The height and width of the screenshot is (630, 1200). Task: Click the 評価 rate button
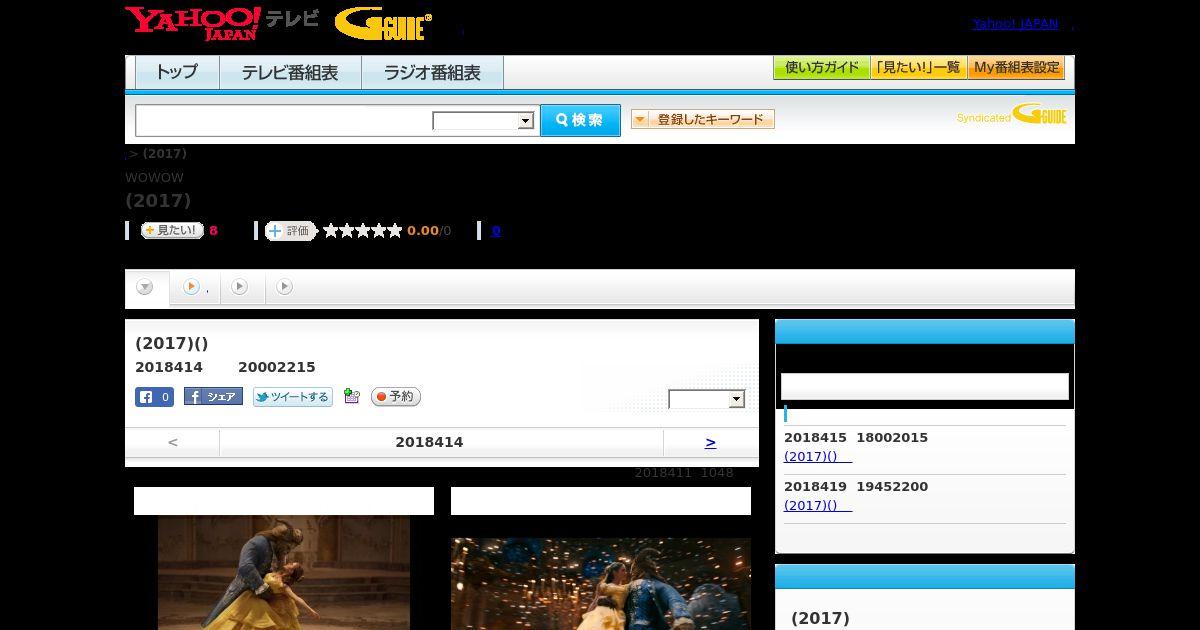290,231
